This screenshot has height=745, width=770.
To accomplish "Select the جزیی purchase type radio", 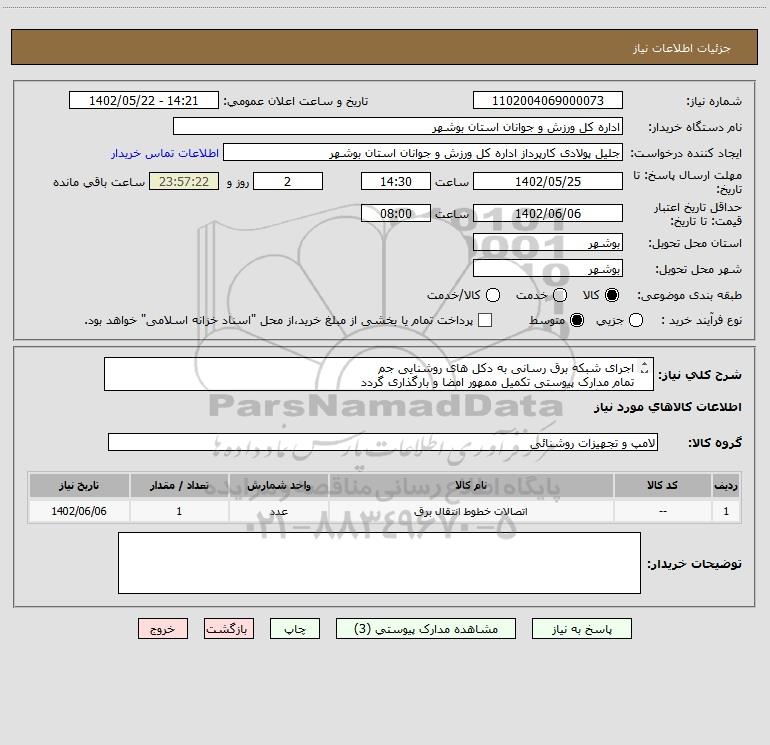I will [636, 320].
